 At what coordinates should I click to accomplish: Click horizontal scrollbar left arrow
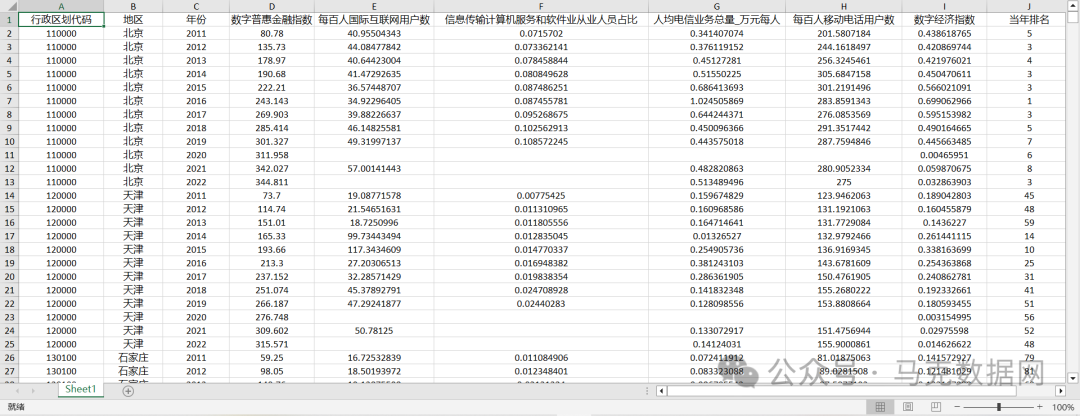(661, 391)
